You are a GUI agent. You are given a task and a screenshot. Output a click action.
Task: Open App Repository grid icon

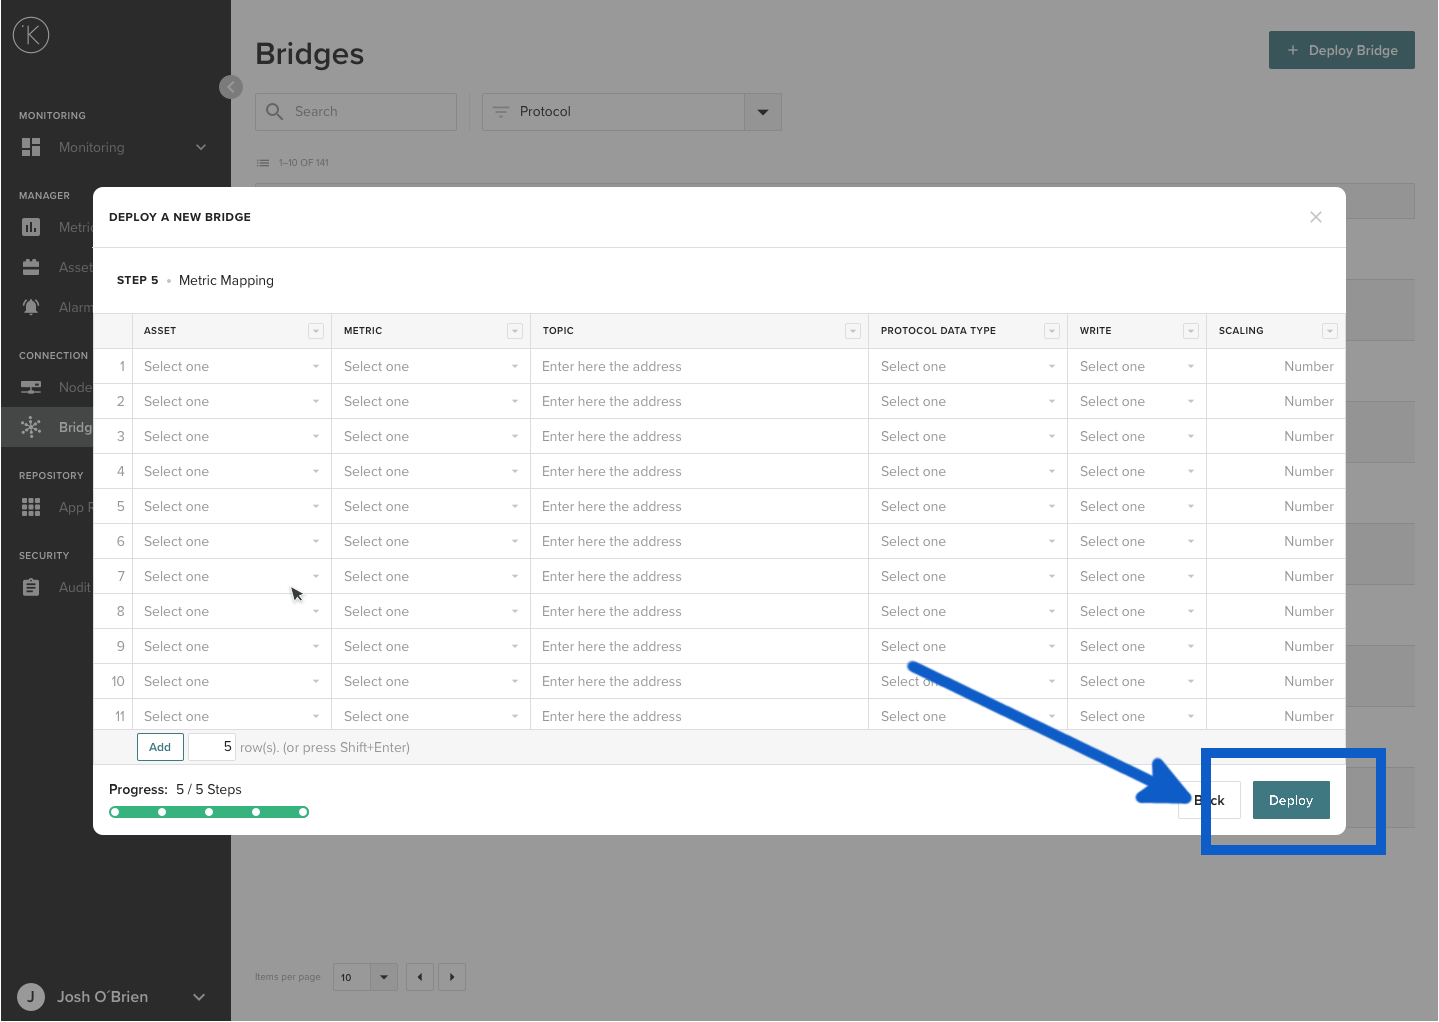[x=30, y=507]
